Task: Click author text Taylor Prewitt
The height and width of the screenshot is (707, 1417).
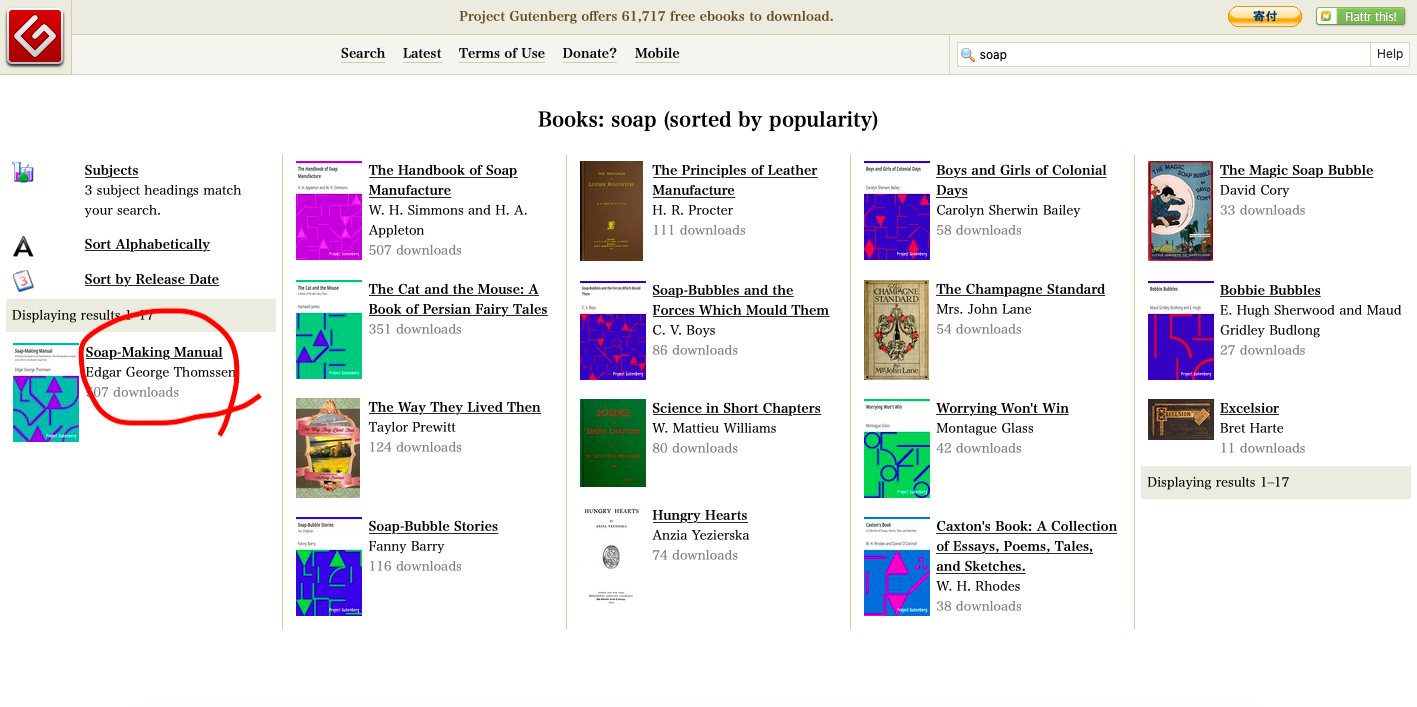Action: [x=412, y=427]
